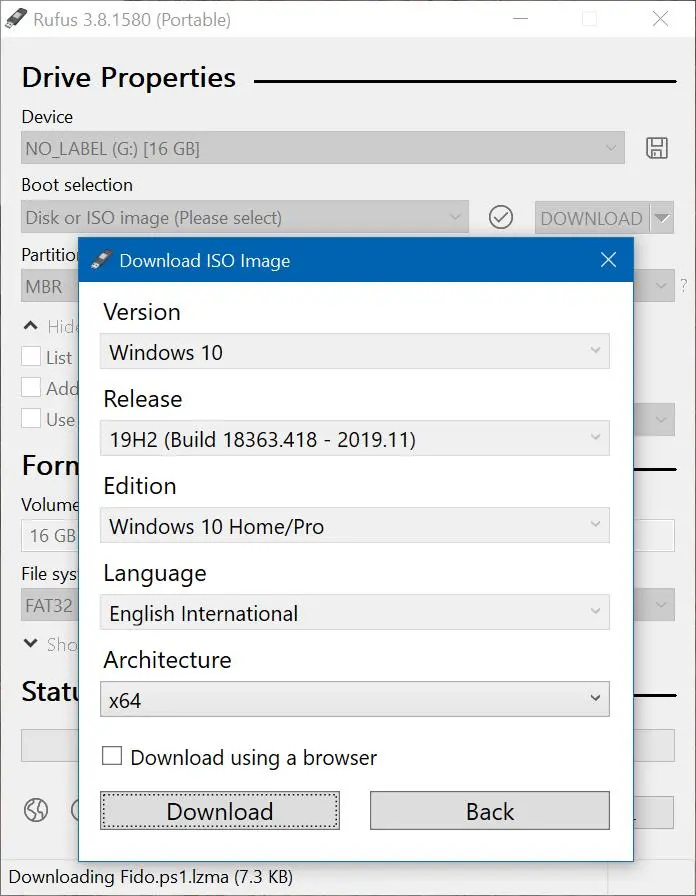
Task: Click the status text Downloading Fido.ps1.lzma
Action: [x=151, y=877]
